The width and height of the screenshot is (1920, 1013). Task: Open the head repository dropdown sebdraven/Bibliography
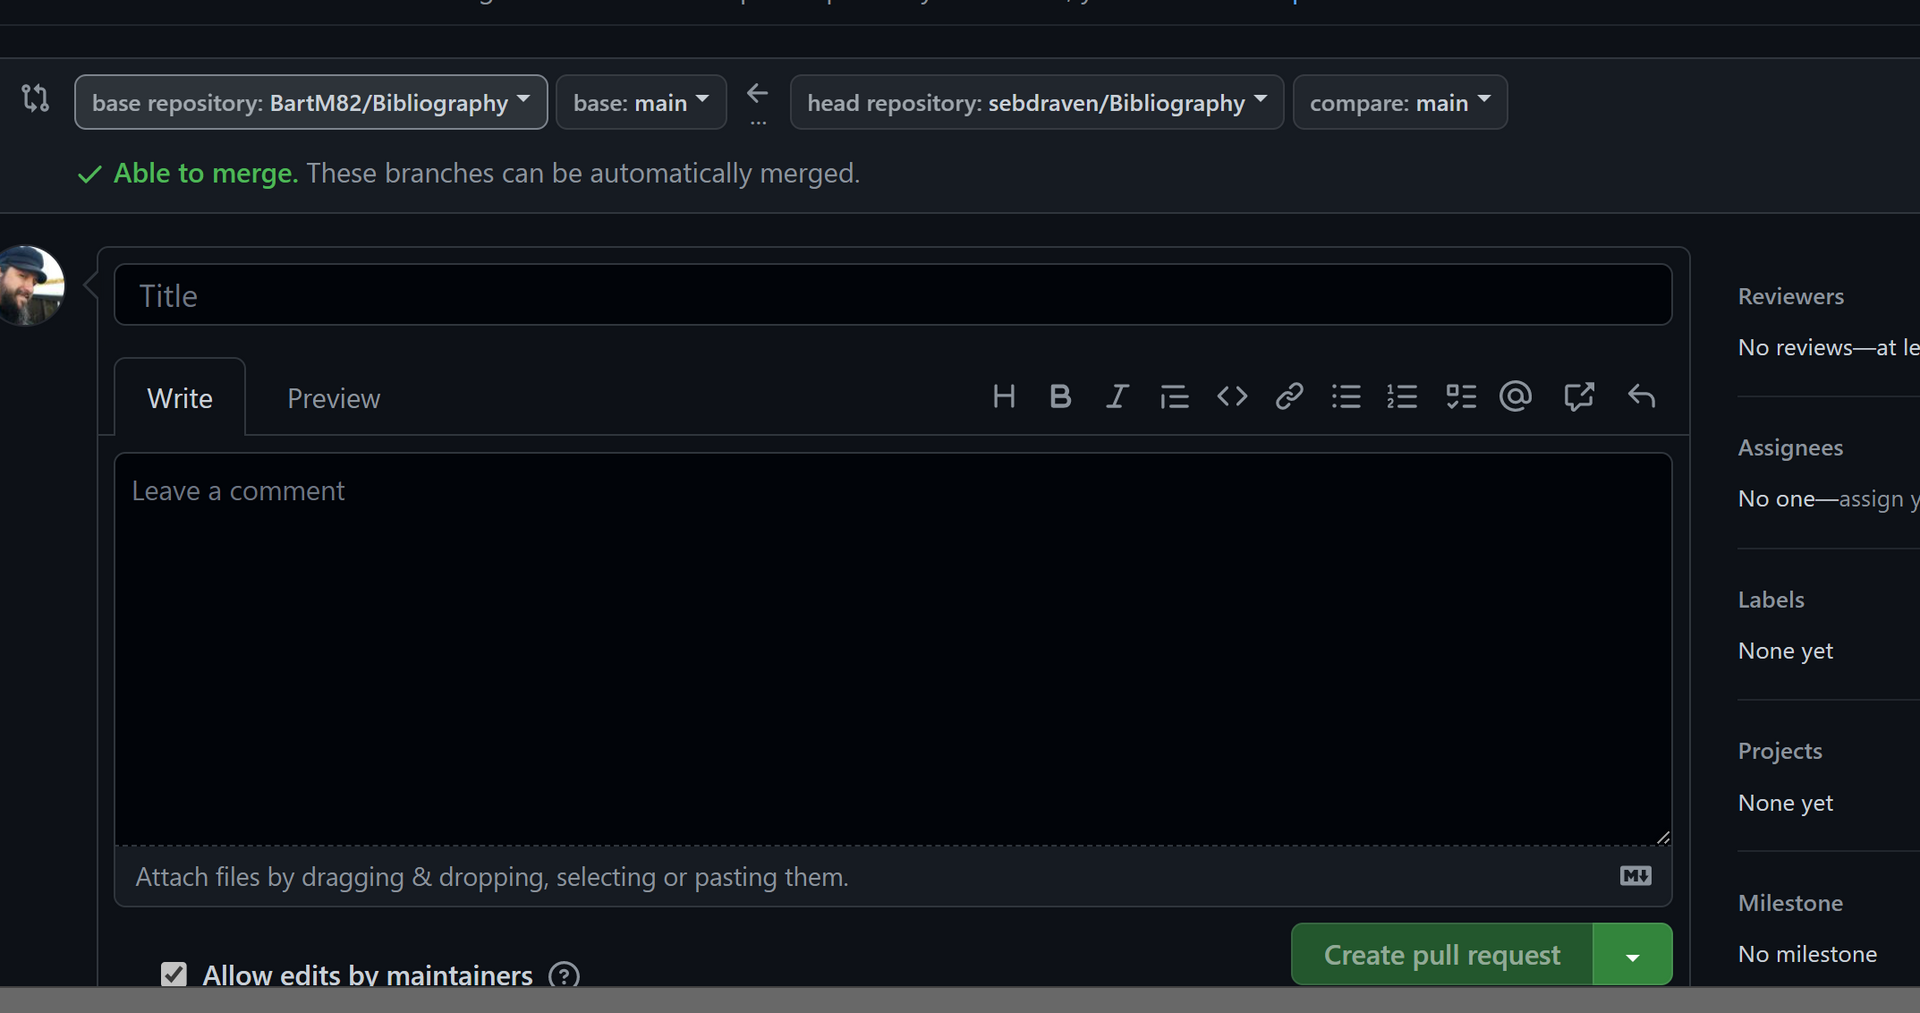coord(1036,101)
